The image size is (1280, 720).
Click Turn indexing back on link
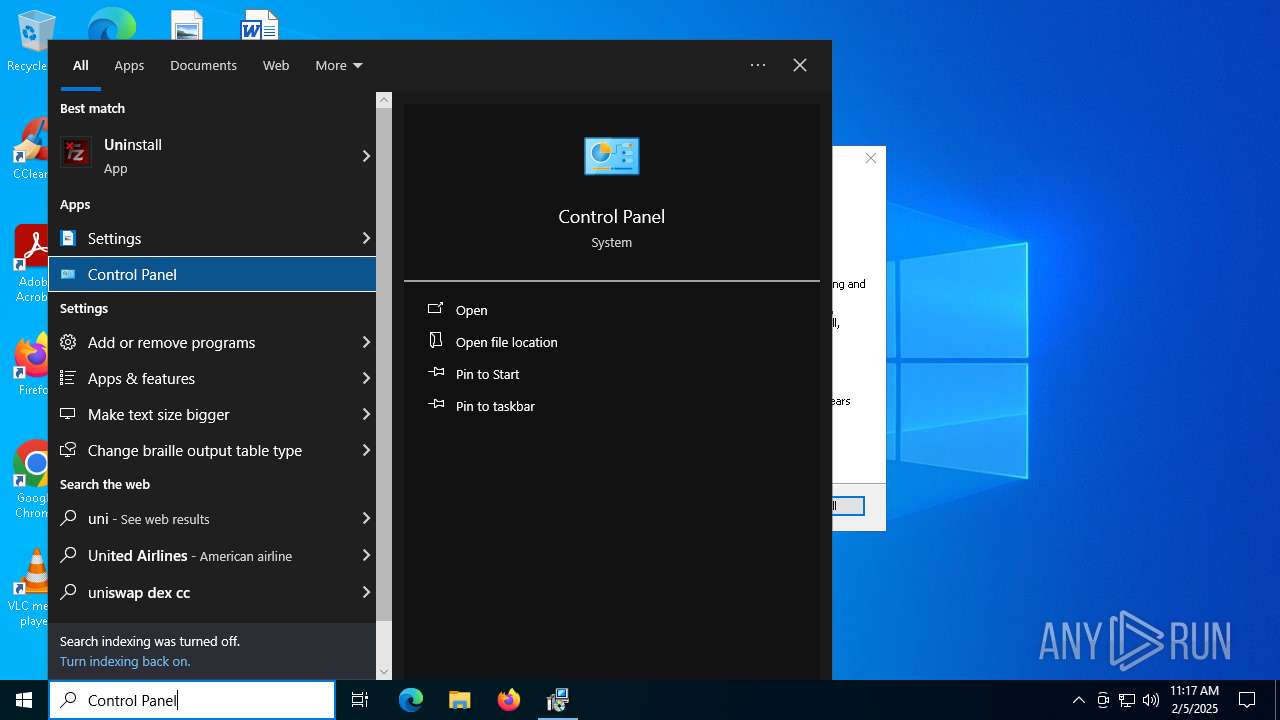click(x=125, y=661)
